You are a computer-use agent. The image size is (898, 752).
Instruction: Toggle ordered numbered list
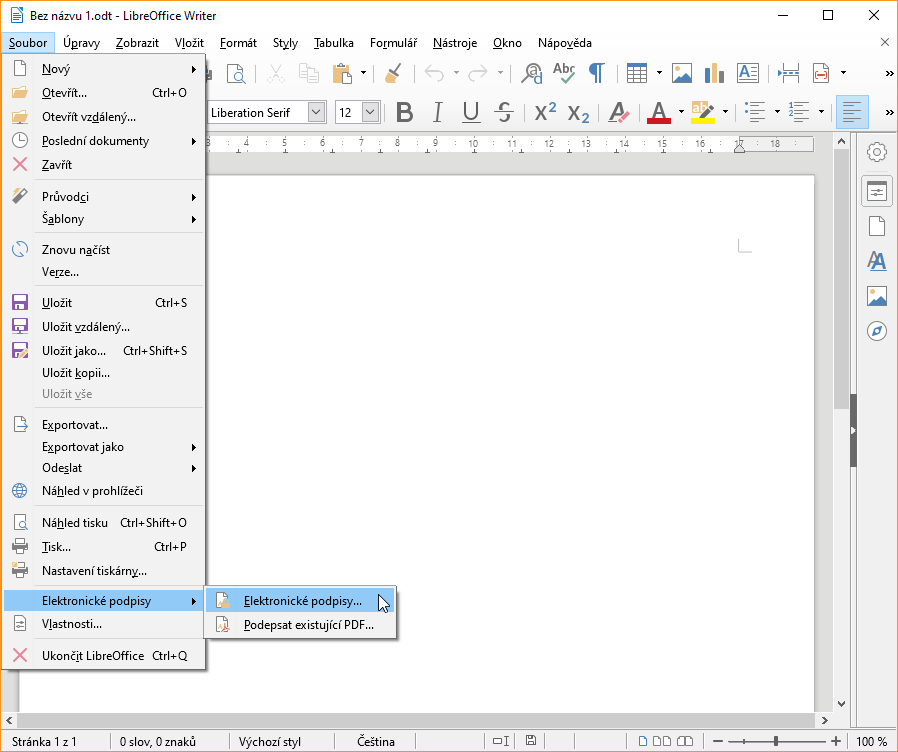[x=798, y=112]
